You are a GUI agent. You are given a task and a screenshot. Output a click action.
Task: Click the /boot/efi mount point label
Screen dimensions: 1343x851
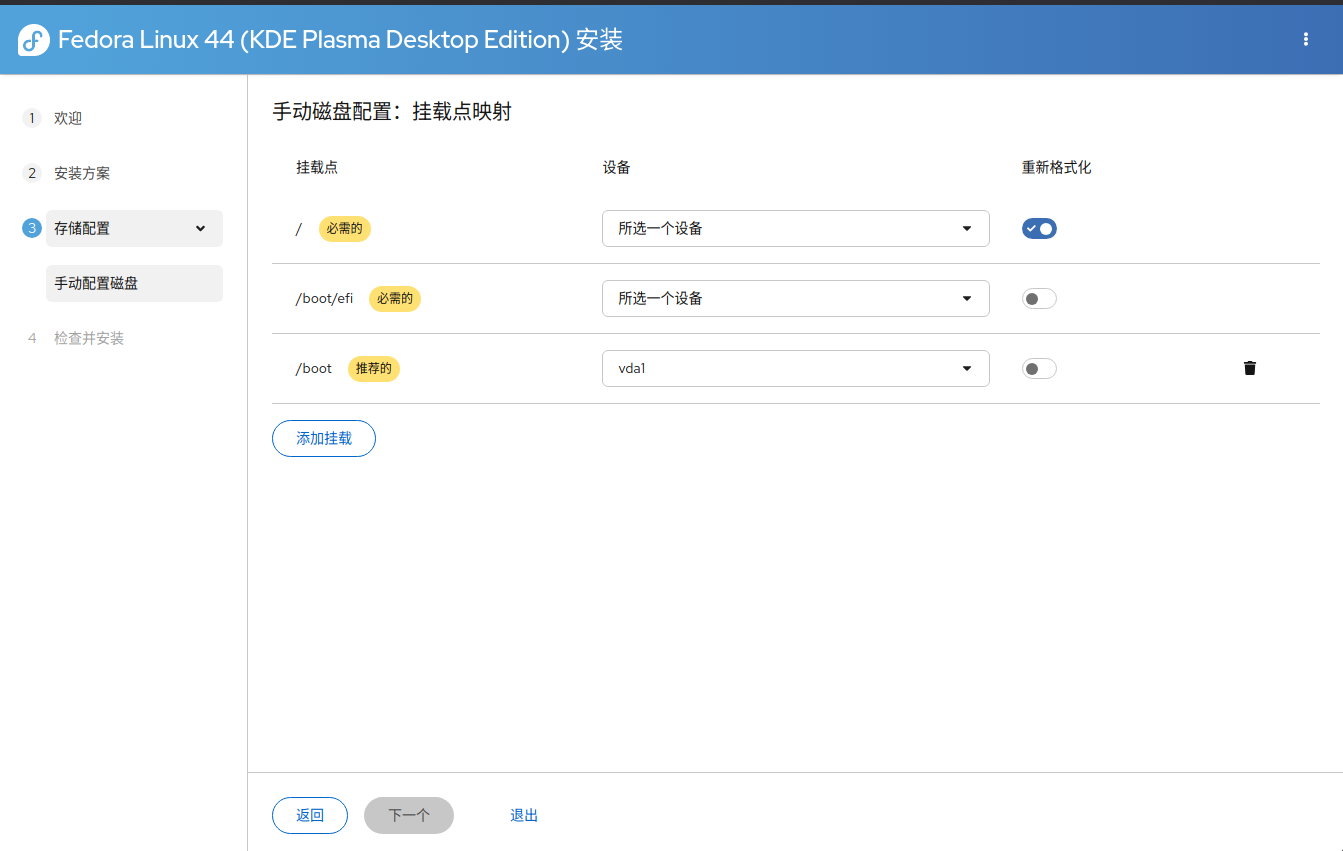coord(324,299)
